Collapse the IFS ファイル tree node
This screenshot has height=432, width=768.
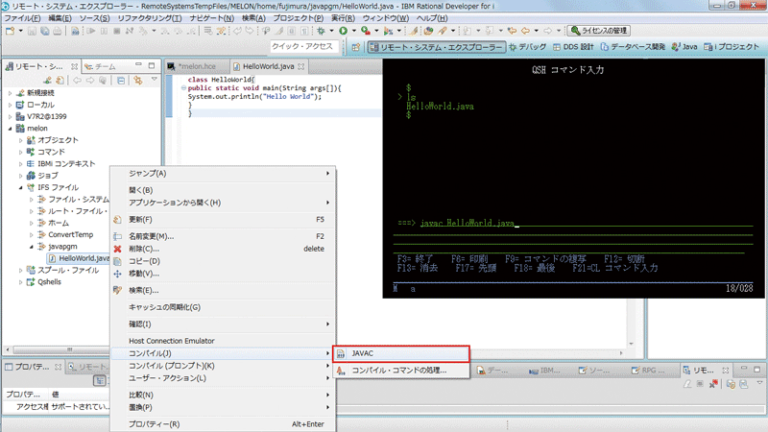[x=22, y=187]
